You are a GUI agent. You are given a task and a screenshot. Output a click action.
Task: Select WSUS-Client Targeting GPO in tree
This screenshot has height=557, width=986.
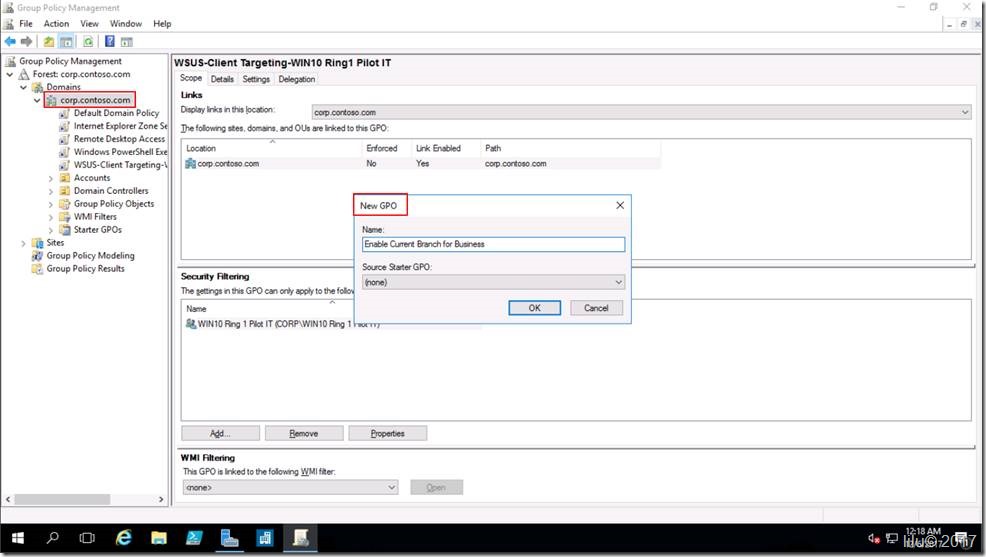pyautogui.click(x=120, y=165)
